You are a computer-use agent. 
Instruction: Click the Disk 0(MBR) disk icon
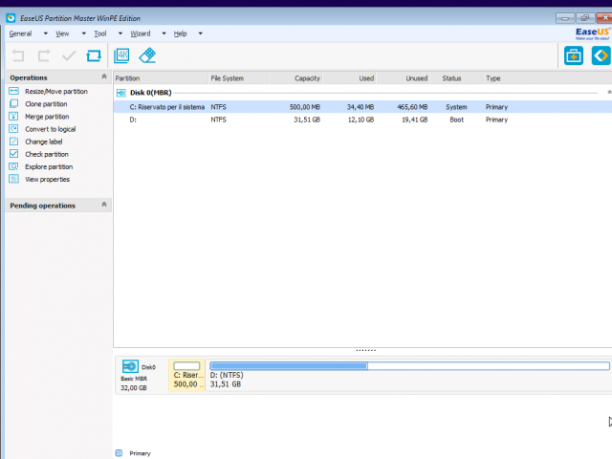tap(121, 93)
